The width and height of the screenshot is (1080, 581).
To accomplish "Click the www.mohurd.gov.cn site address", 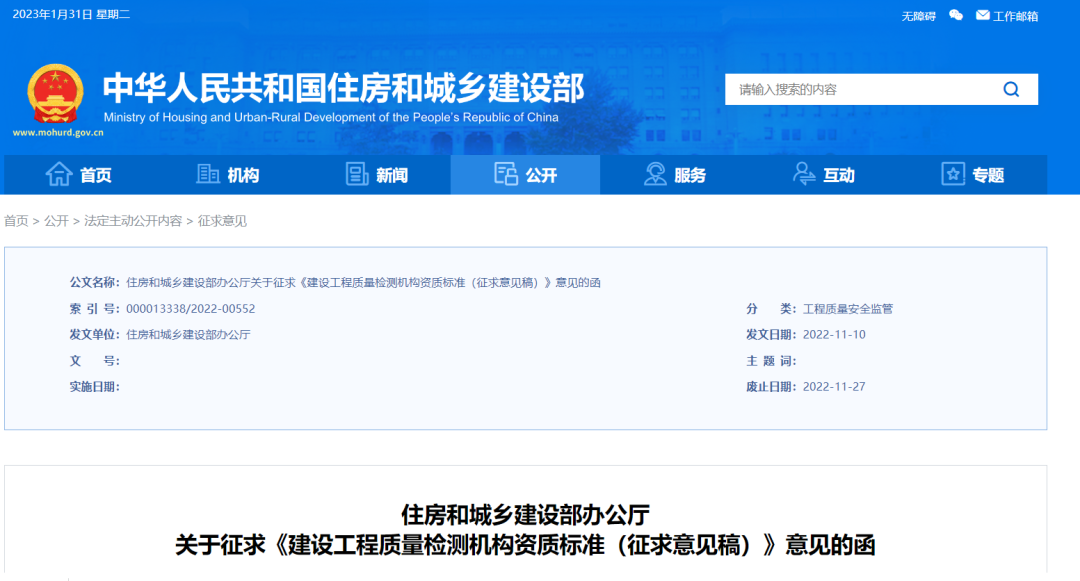I will [x=58, y=132].
